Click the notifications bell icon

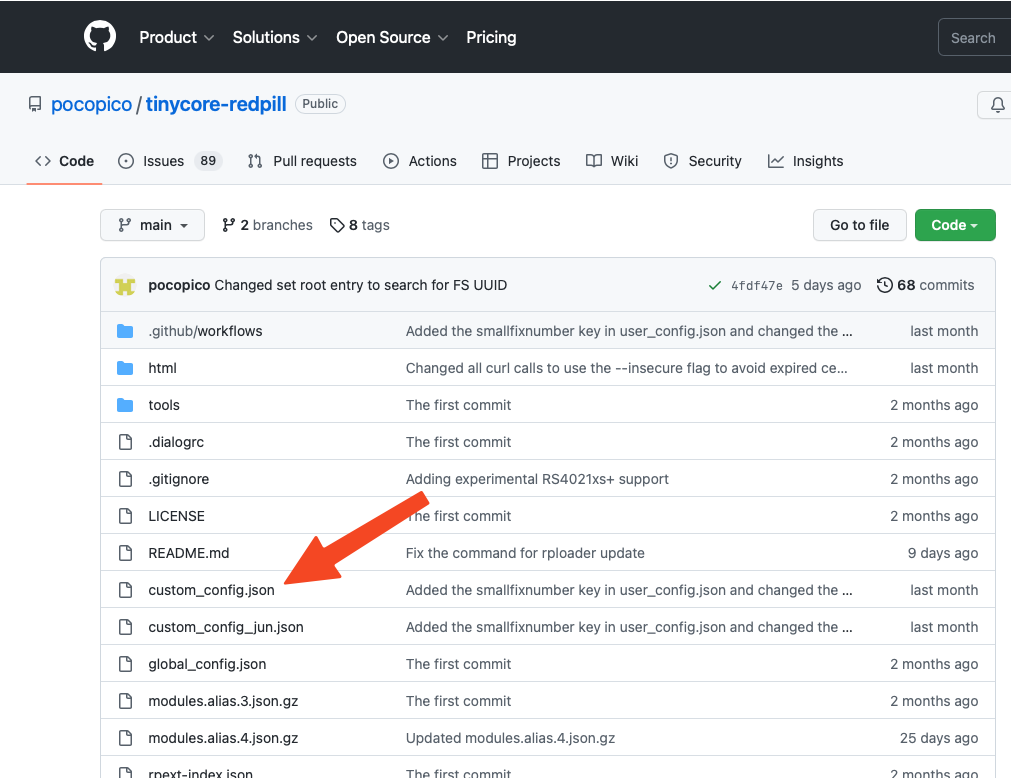pos(996,105)
